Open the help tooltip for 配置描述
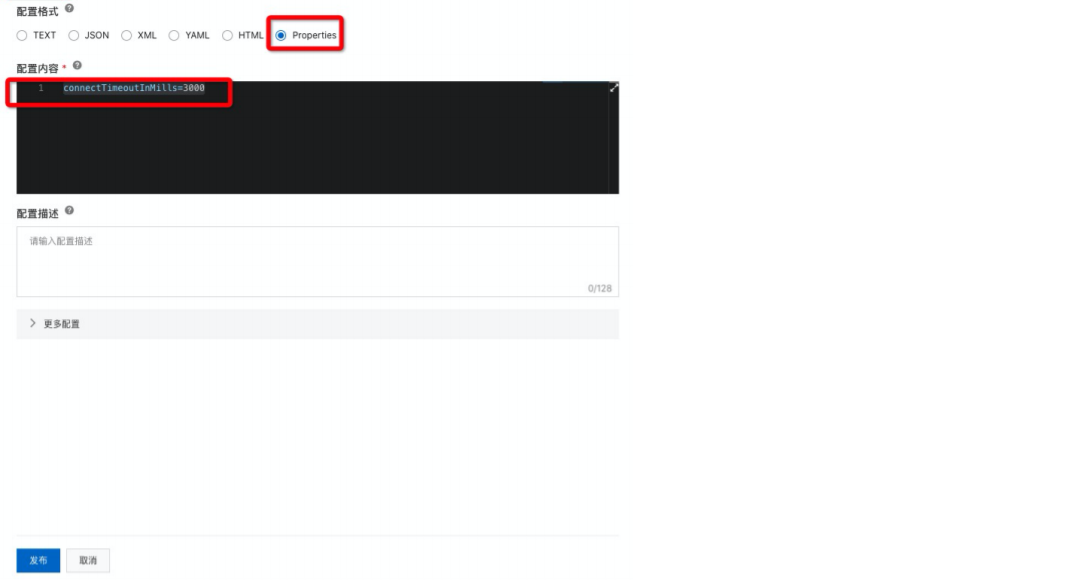The image size is (1071, 586). point(69,211)
